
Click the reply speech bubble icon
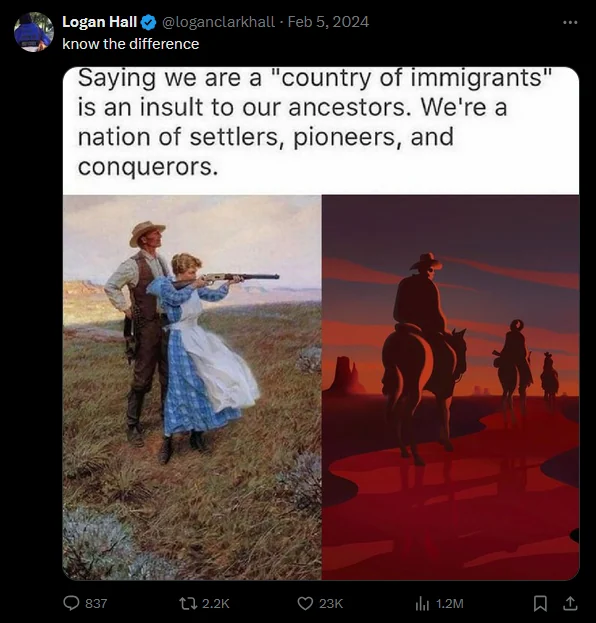coord(71,604)
